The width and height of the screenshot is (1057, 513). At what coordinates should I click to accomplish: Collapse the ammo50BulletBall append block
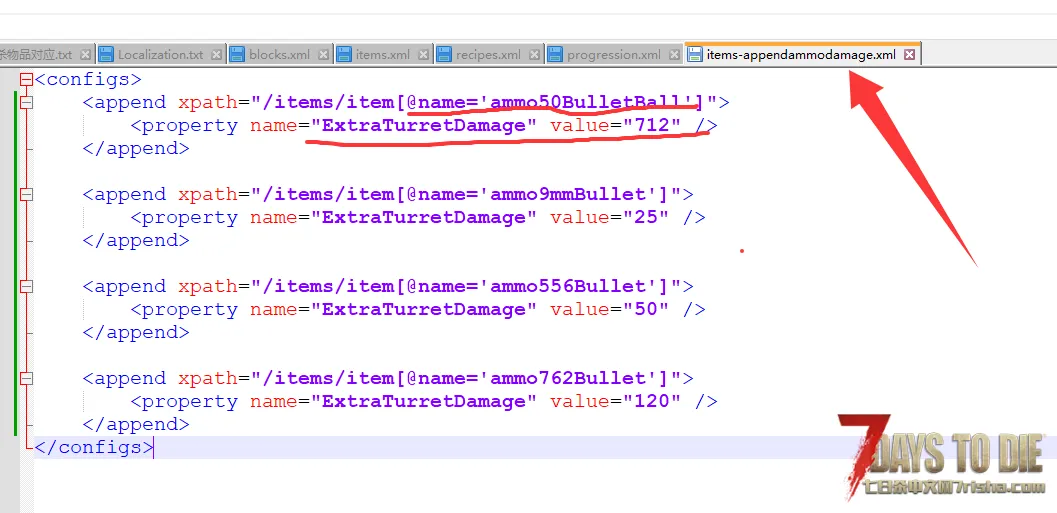[x=27, y=102]
